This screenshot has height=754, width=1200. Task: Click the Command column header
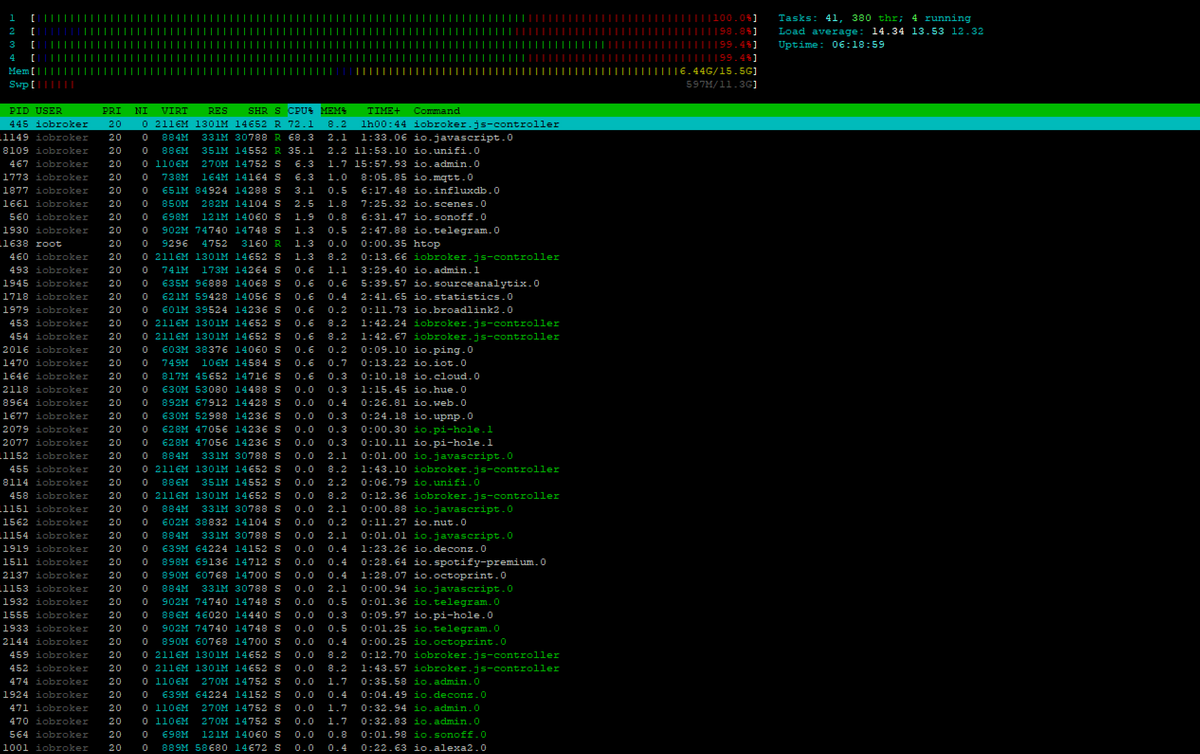coord(437,111)
